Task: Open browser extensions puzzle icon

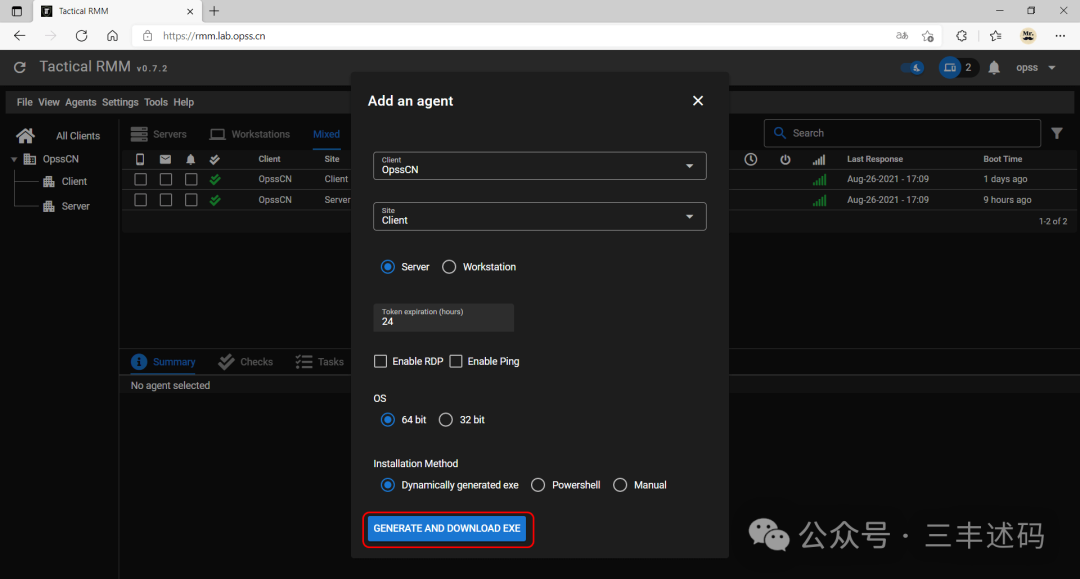Action: (x=962, y=36)
